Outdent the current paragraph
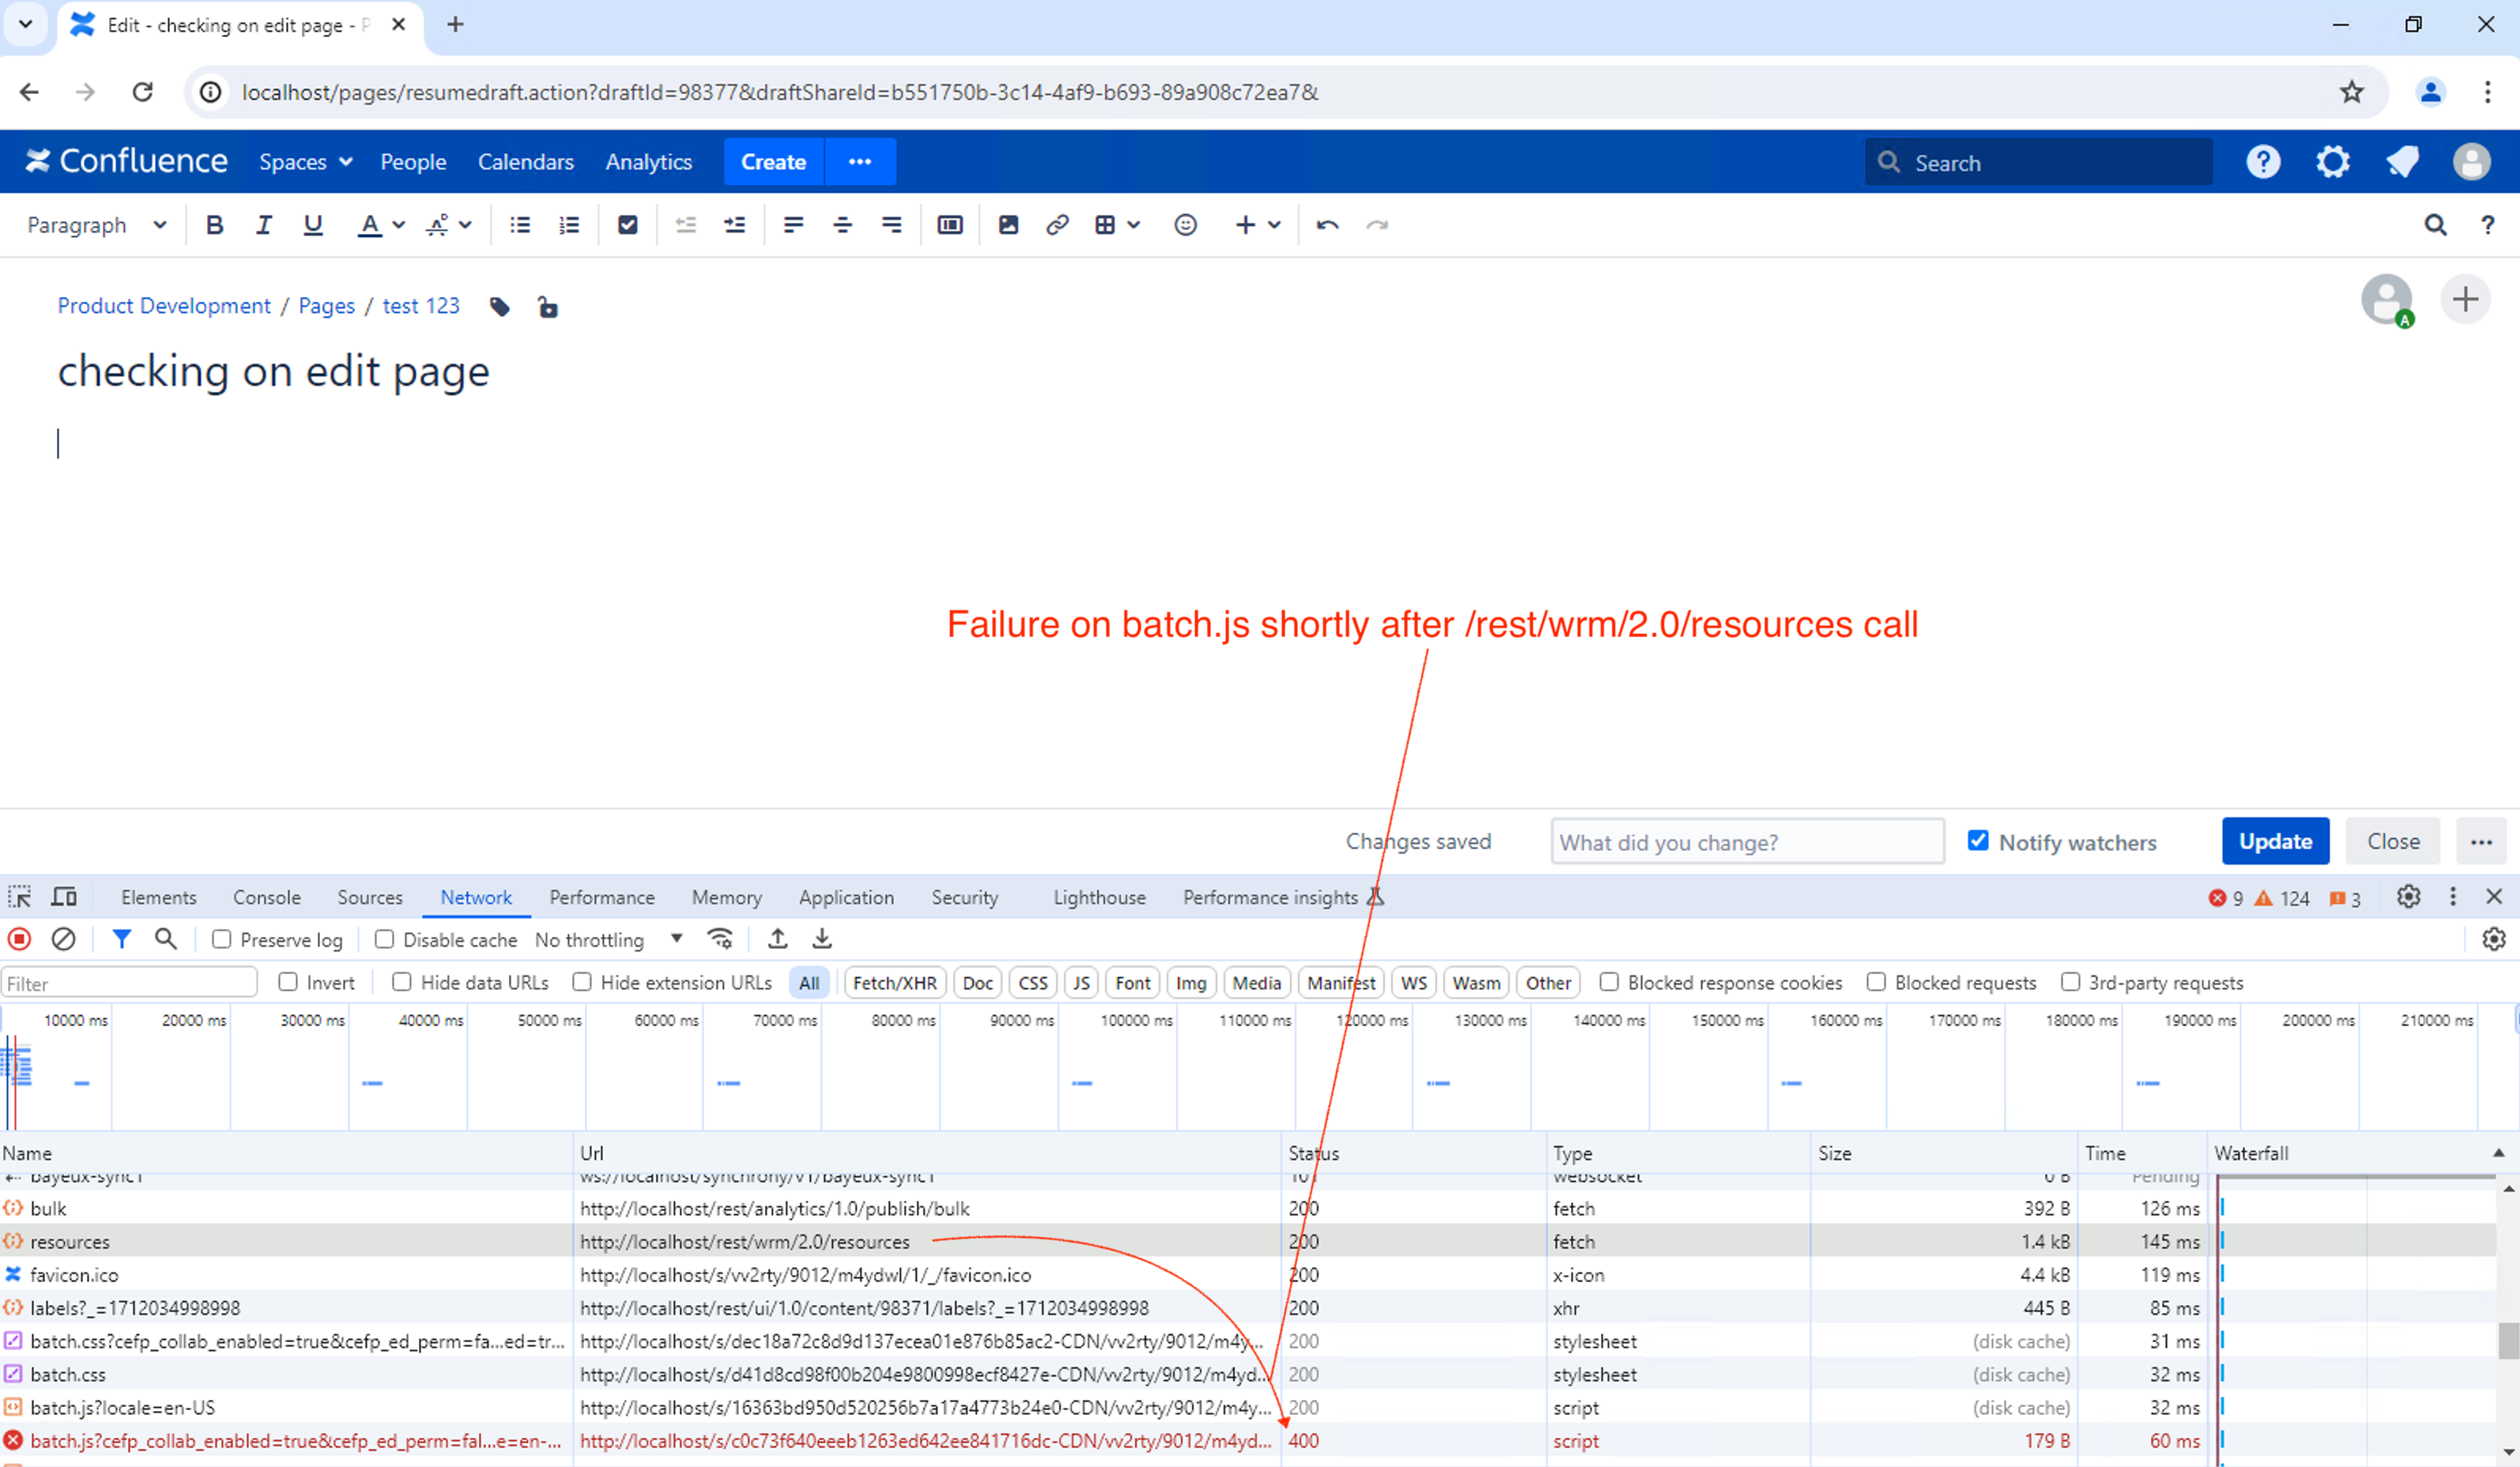This screenshot has height=1467, width=2520. (686, 225)
